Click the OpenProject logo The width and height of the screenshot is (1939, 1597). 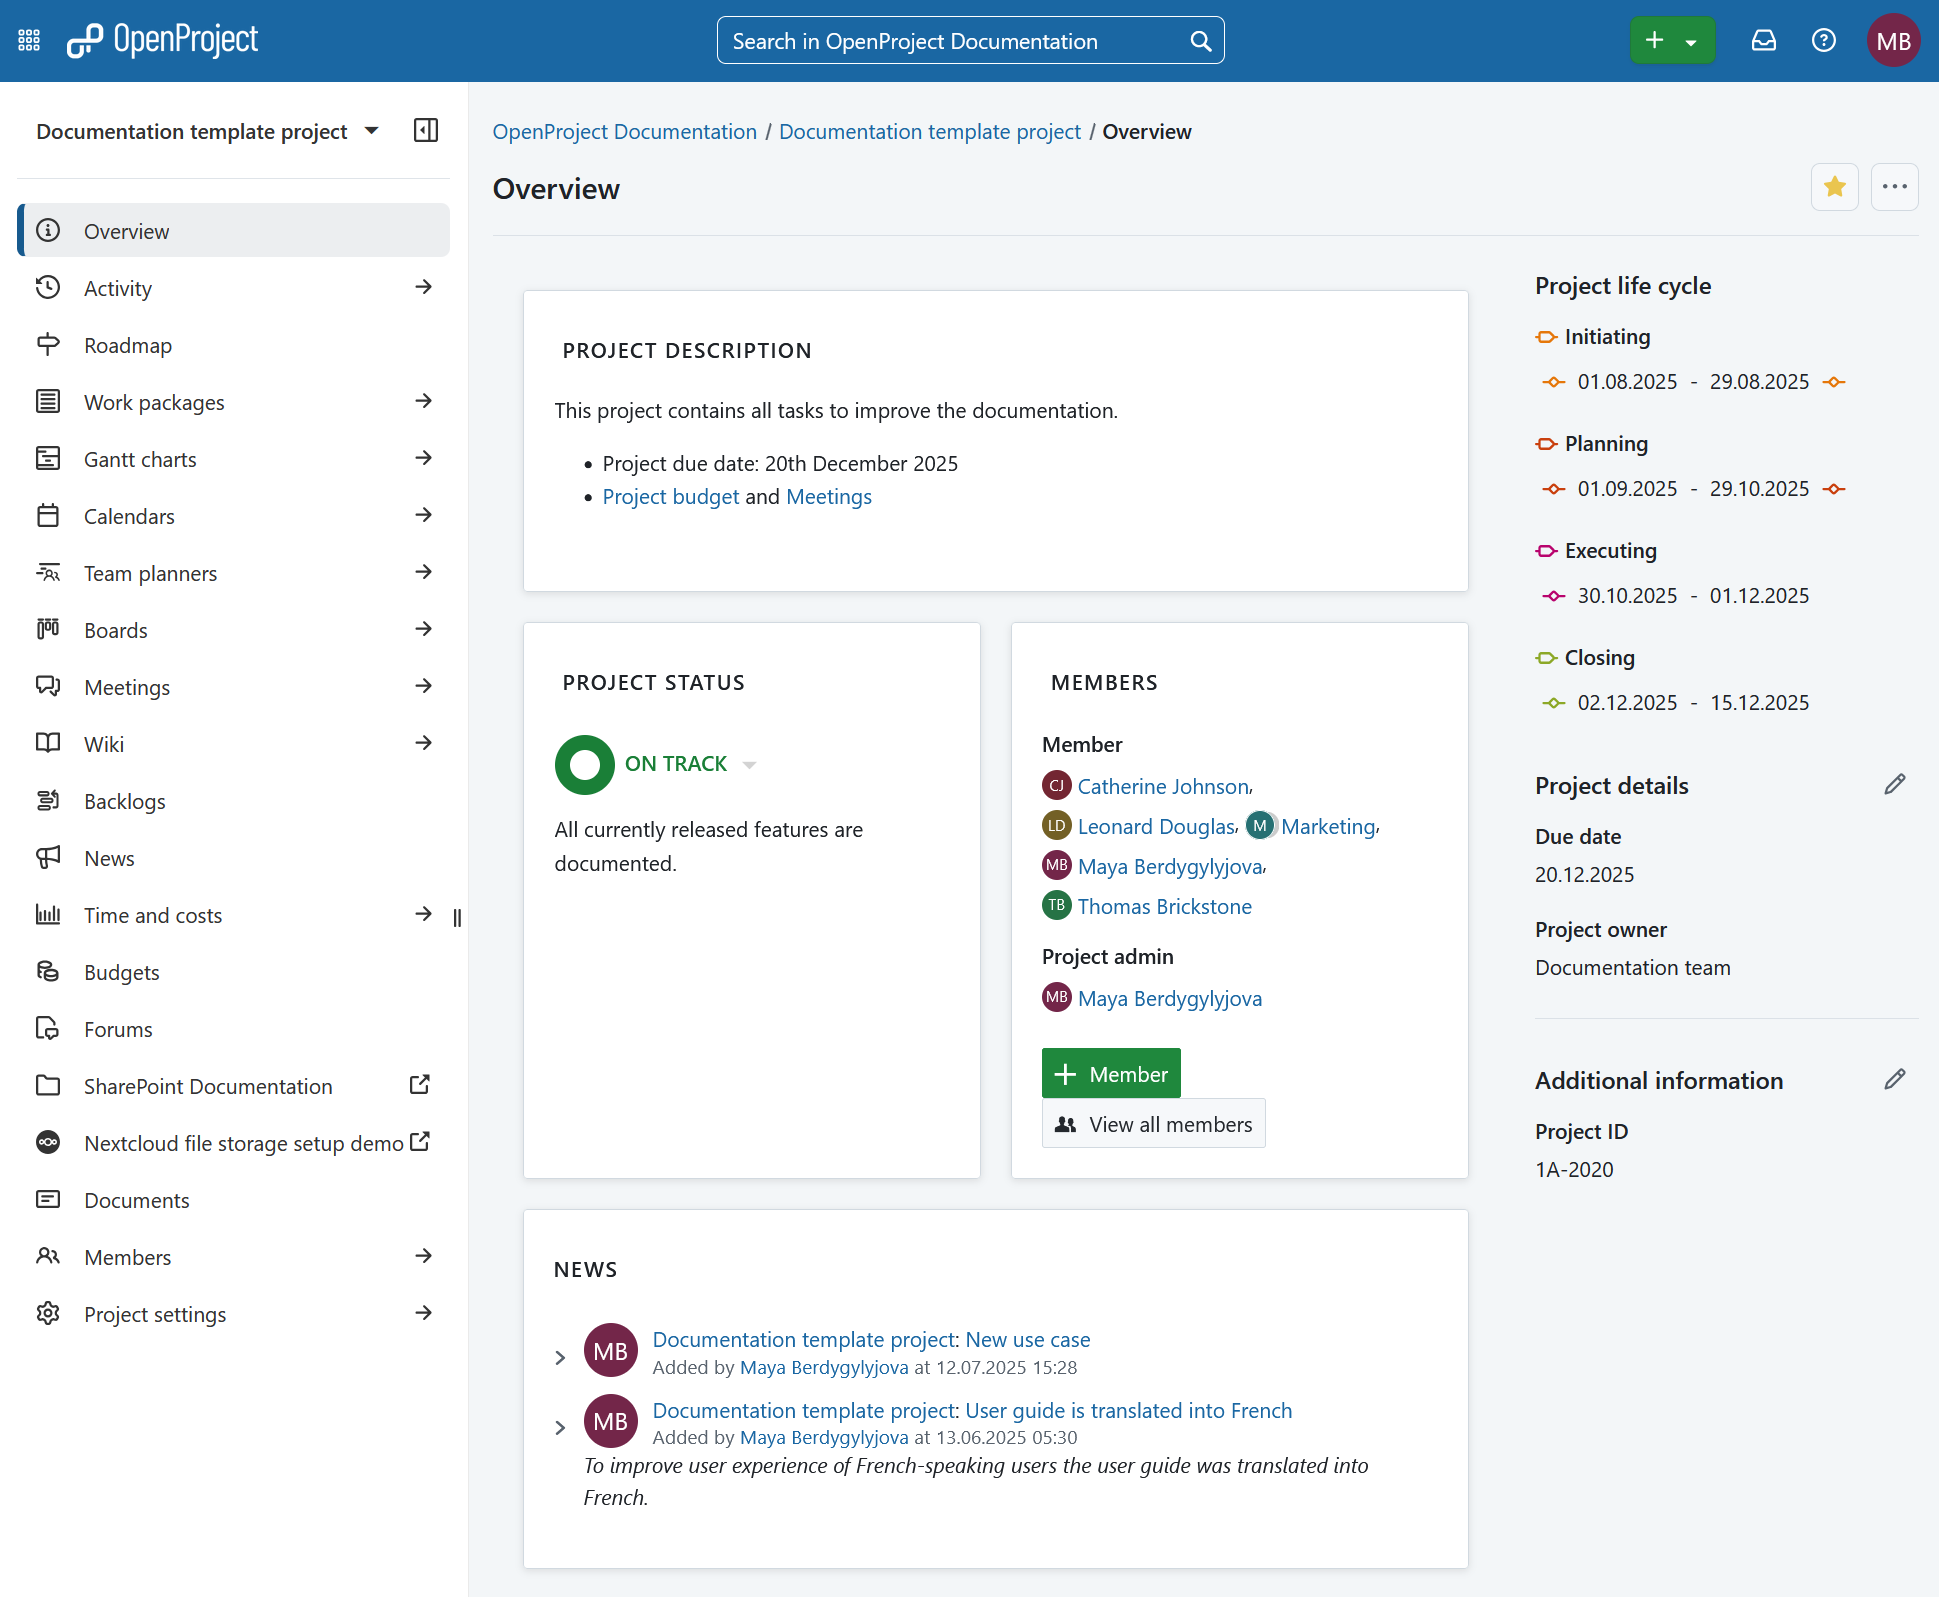click(x=162, y=40)
